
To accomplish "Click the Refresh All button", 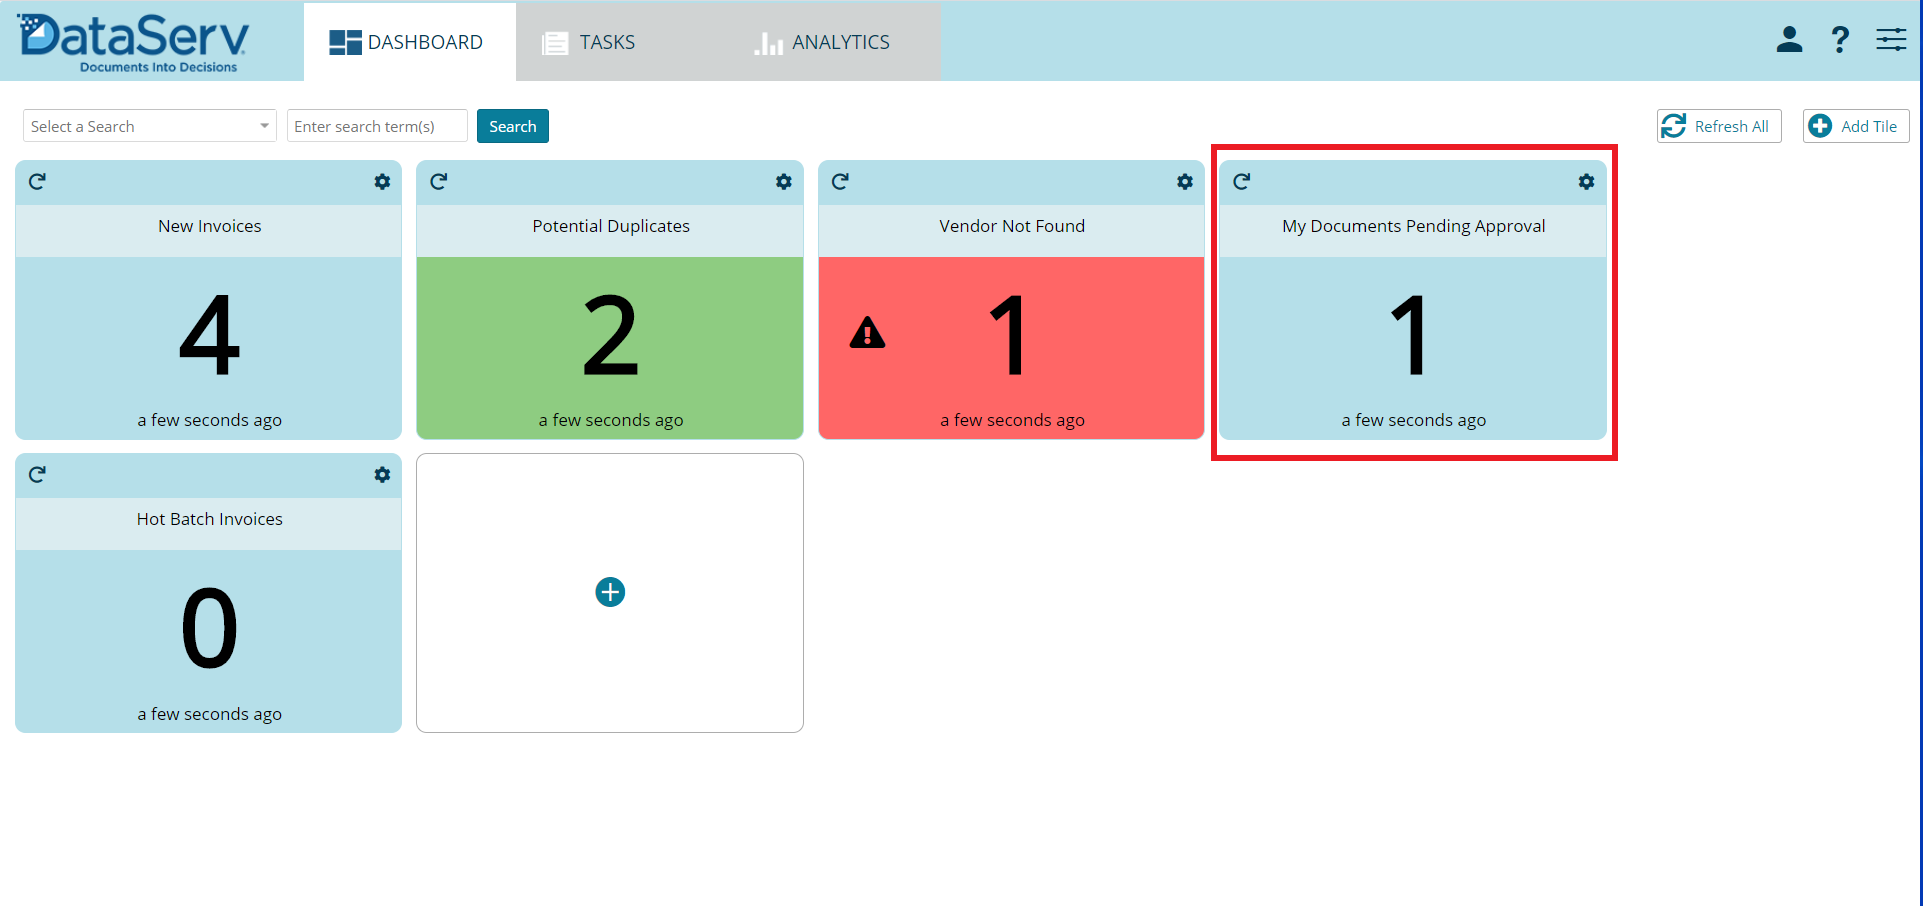I will click(x=1718, y=126).
